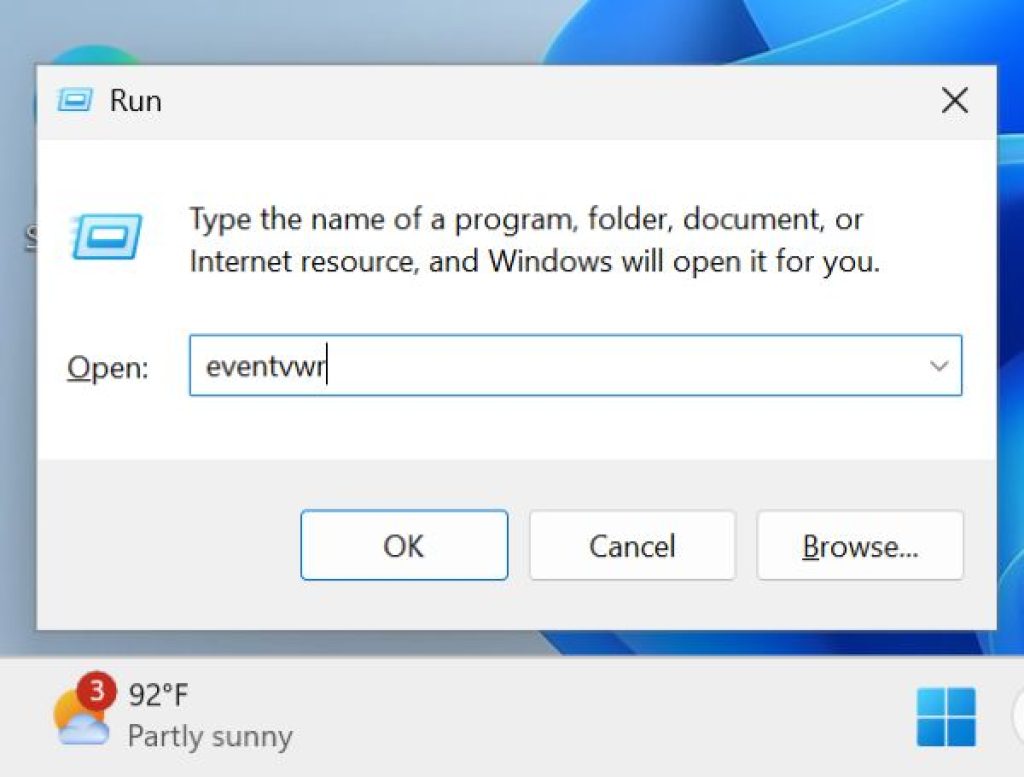The height and width of the screenshot is (777, 1024).
Task: Click the partially visible taskbar search icon
Action: [x=1017, y=716]
